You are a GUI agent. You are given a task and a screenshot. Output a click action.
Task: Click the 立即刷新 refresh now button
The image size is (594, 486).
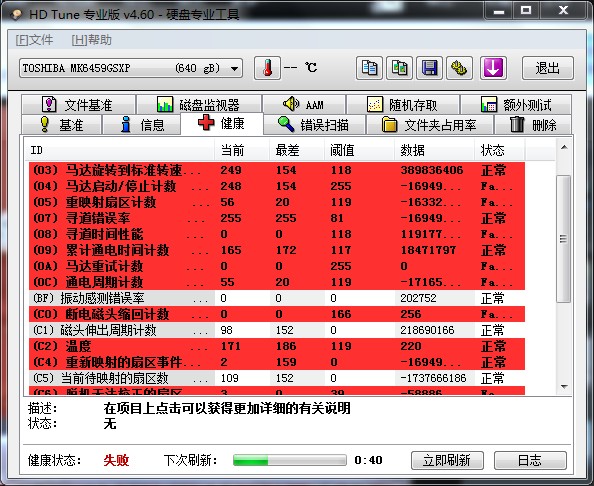pyautogui.click(x=447, y=460)
